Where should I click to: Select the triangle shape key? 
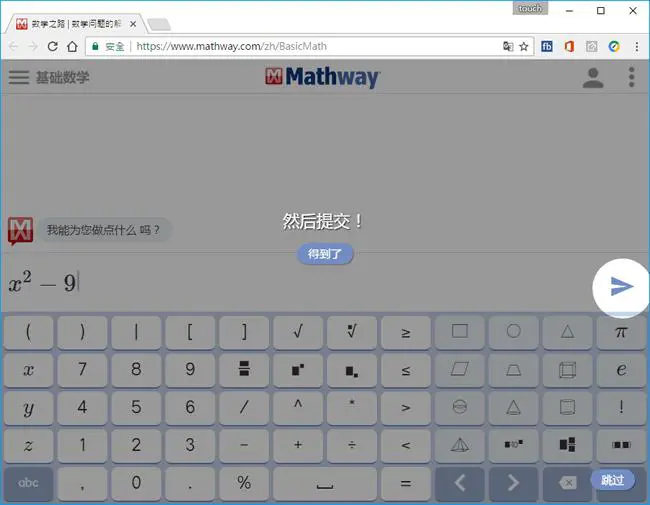pos(567,332)
